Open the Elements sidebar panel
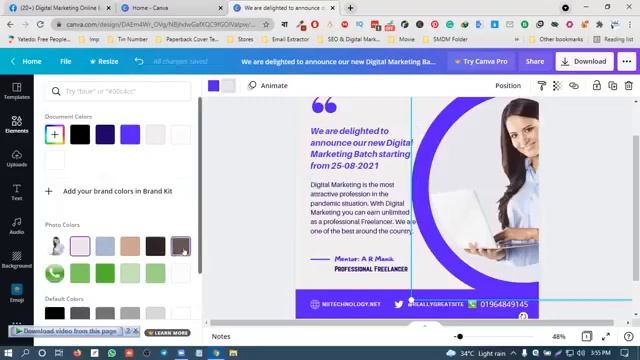The width and height of the screenshot is (640, 360). pyautogui.click(x=17, y=124)
